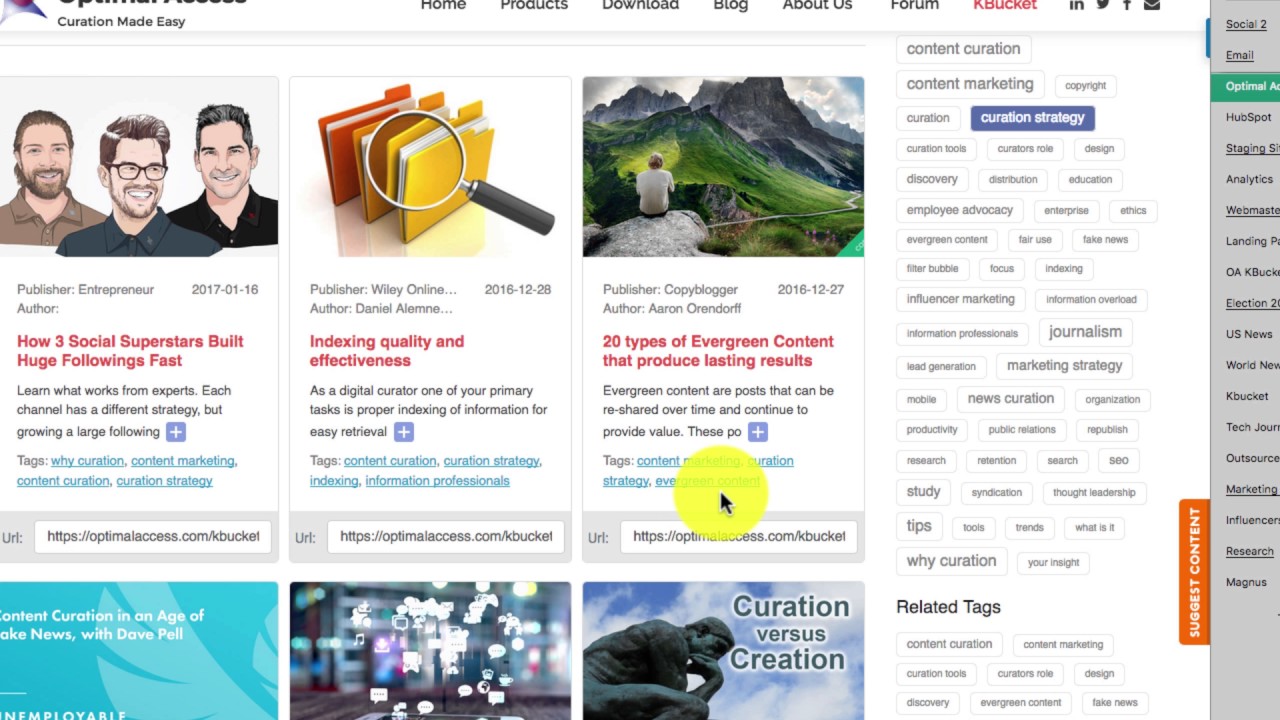1280x720 pixels.
Task: Open the Email item in right sidebar
Action: point(1240,56)
